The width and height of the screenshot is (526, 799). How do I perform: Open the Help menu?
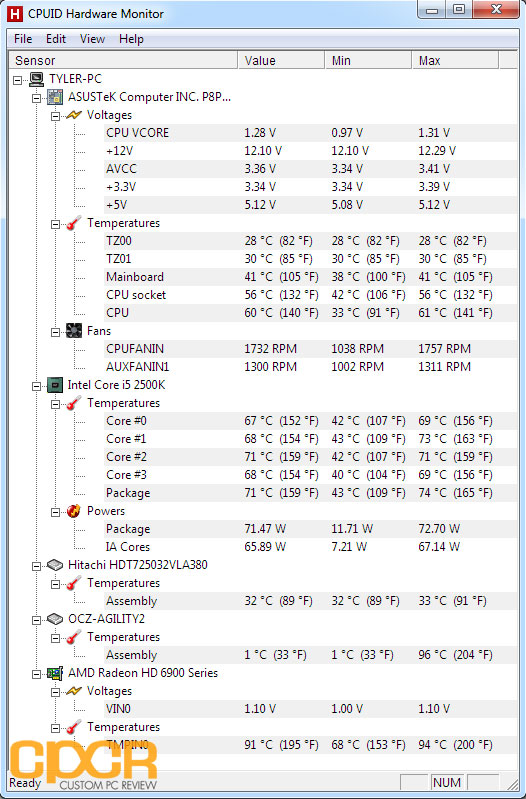click(x=131, y=39)
